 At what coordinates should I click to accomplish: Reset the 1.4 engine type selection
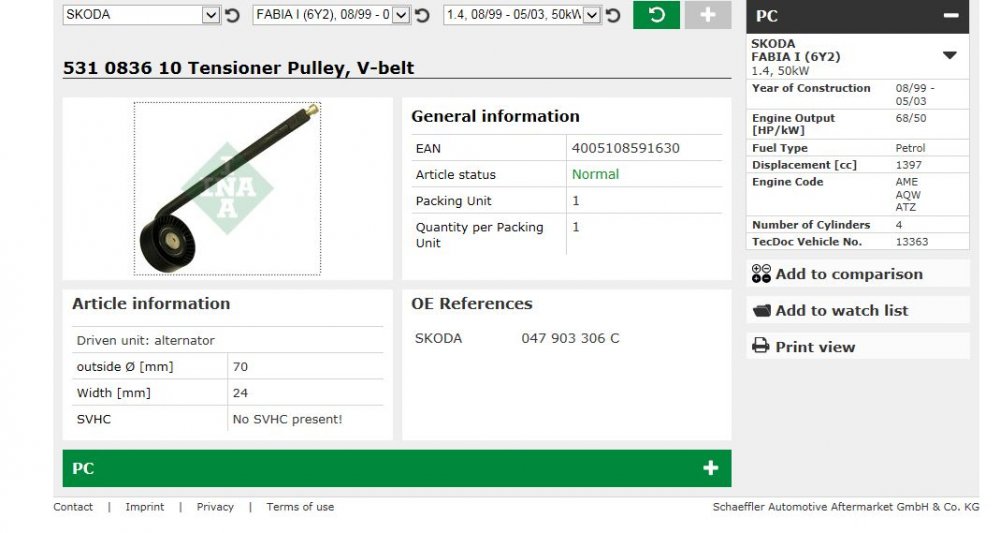613,15
